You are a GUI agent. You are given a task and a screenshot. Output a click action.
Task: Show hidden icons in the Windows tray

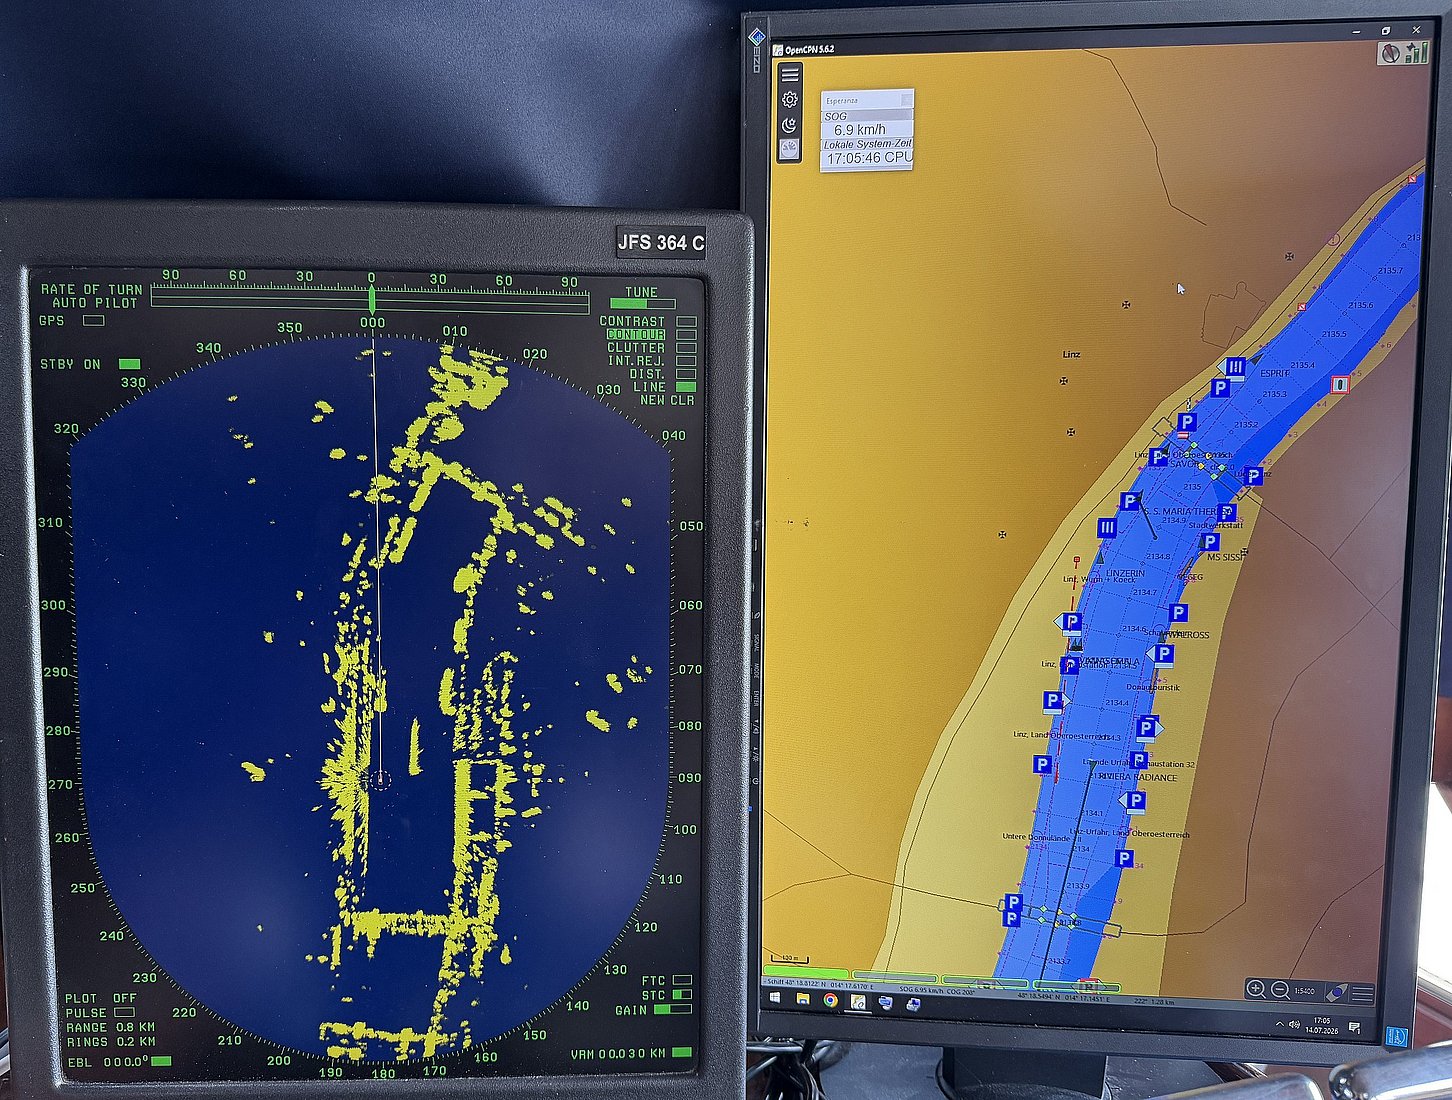pyautogui.click(x=1281, y=1023)
